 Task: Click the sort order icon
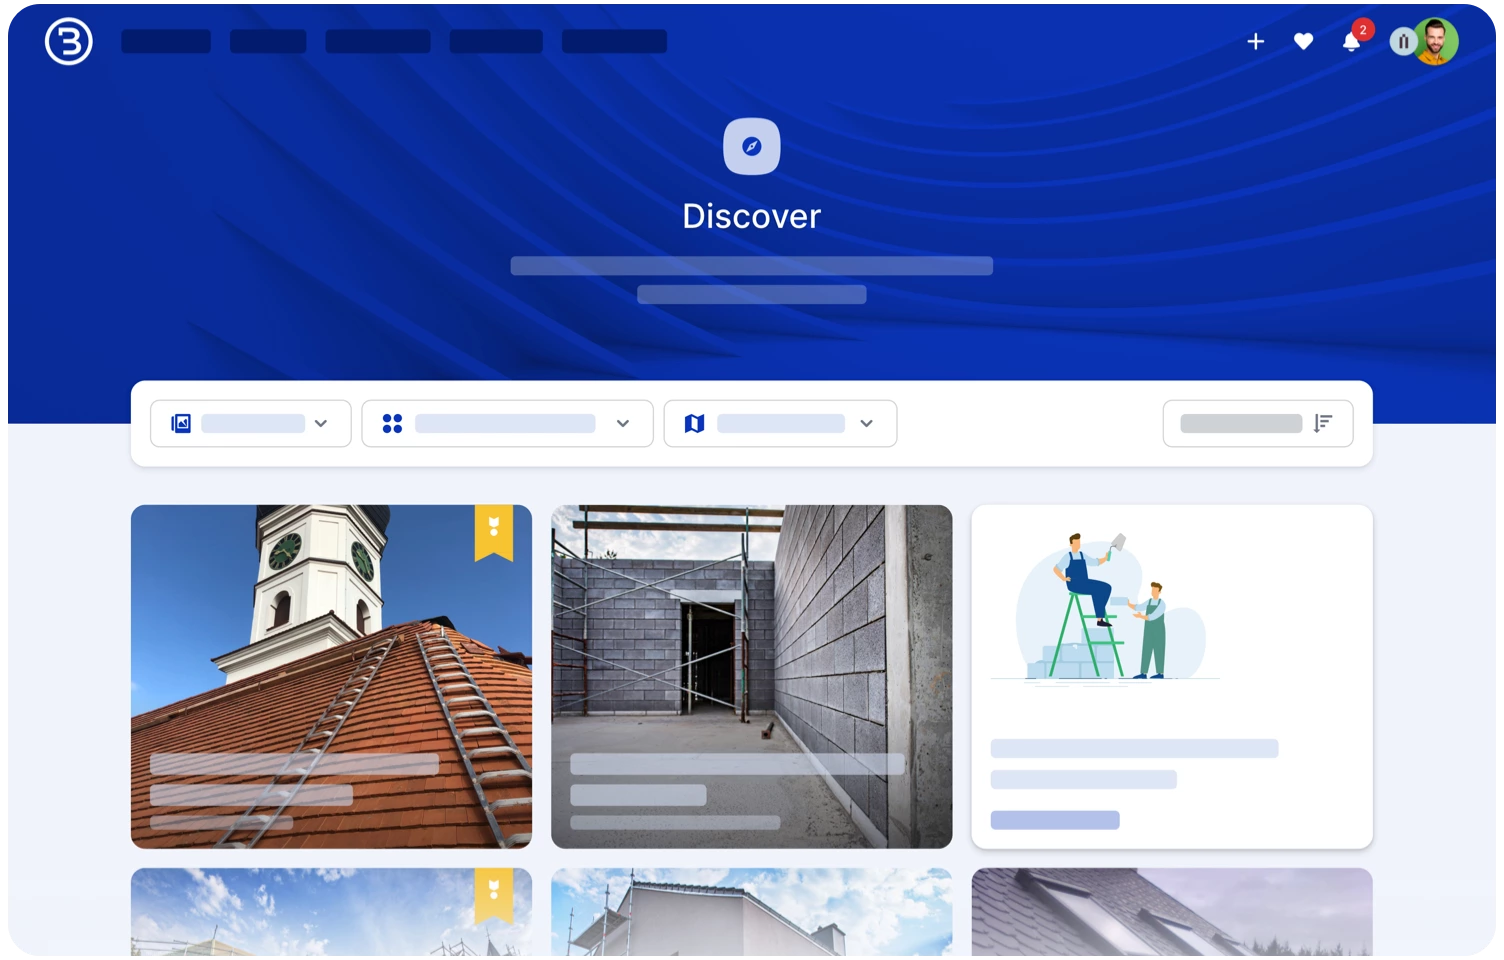[1322, 424]
